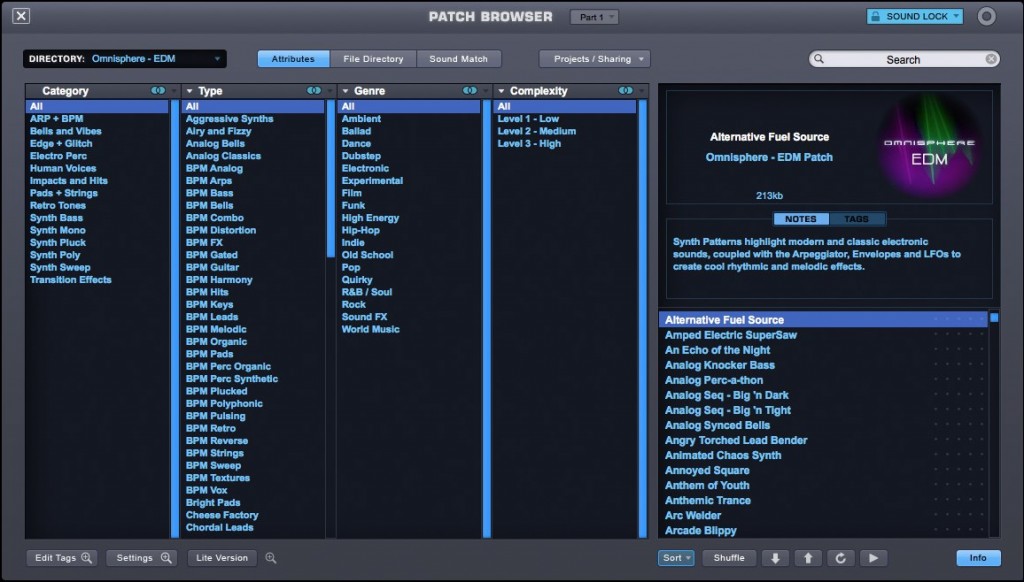Click into the Search field

pos(904,59)
